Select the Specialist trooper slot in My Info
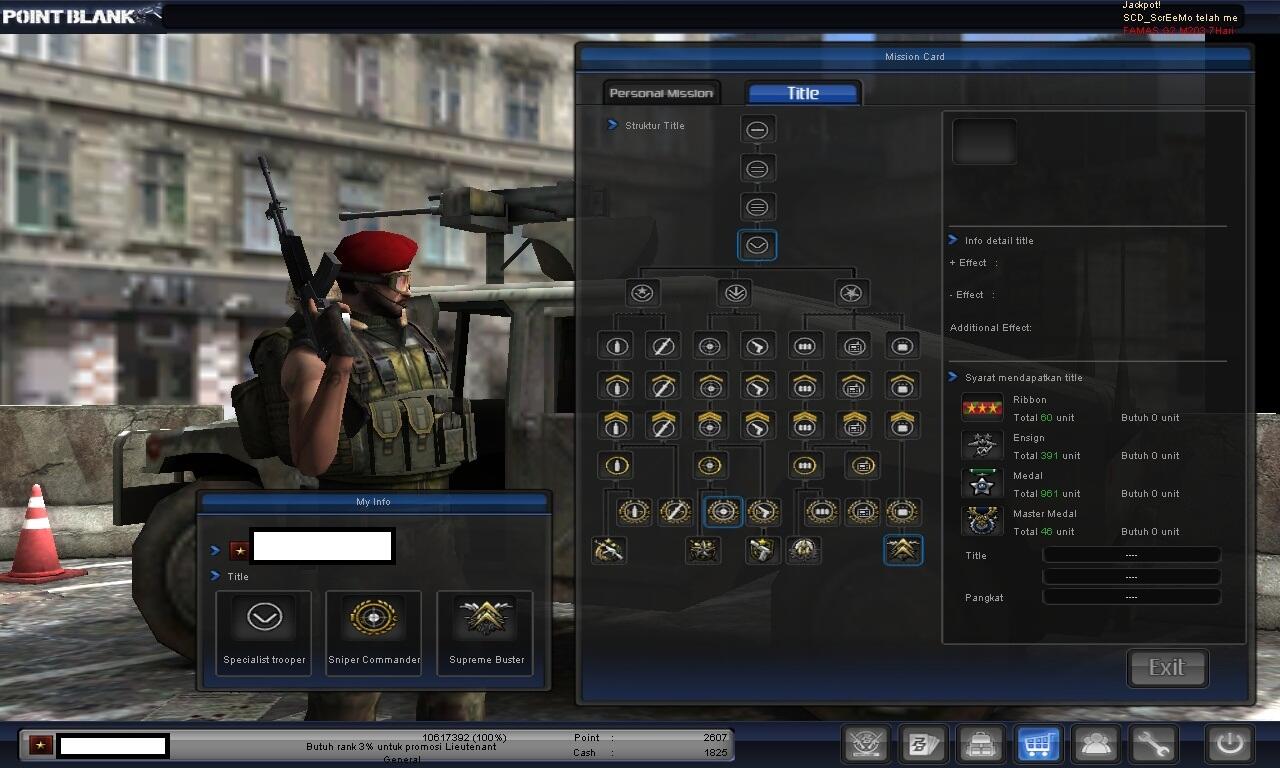1280x768 pixels. (x=264, y=633)
